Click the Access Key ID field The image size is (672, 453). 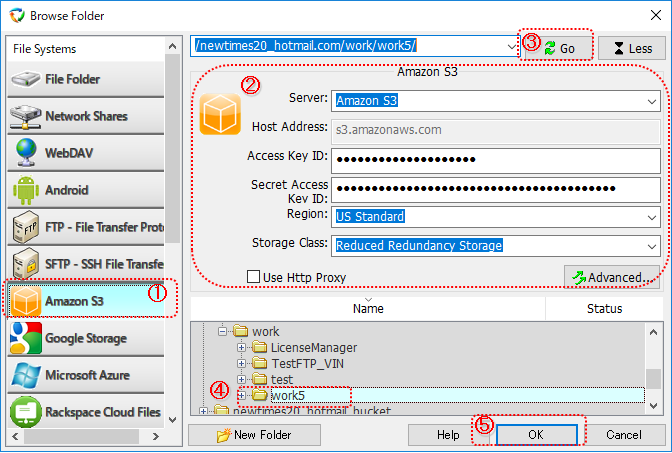tap(495, 160)
